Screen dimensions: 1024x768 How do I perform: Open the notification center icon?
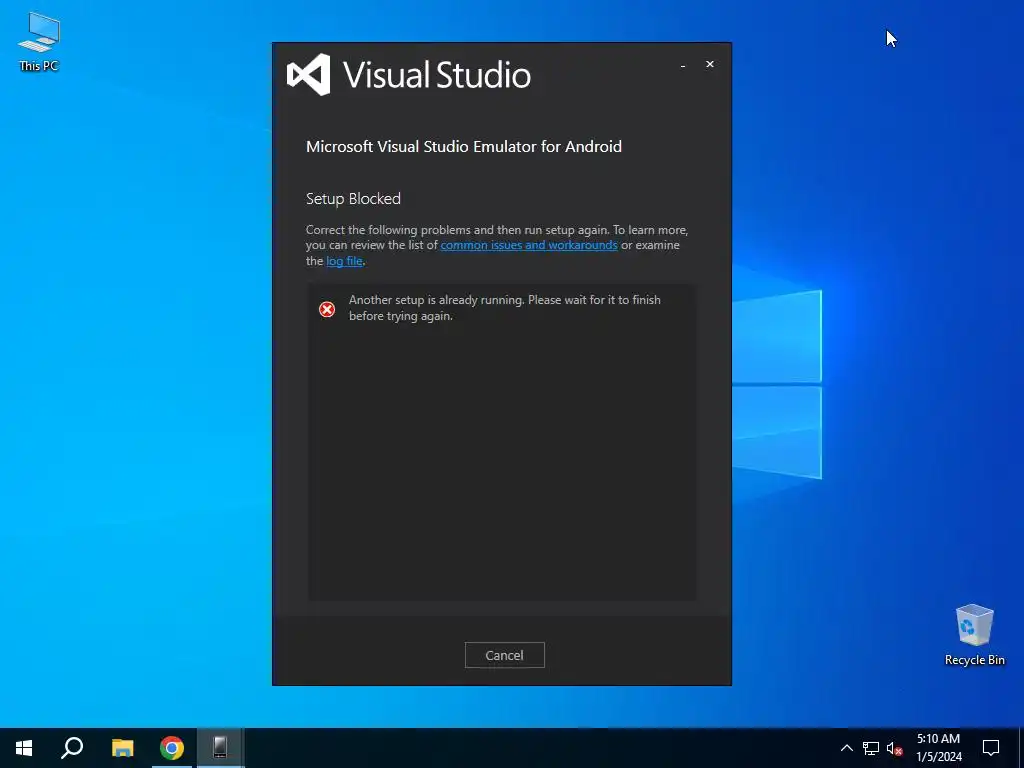pos(991,748)
